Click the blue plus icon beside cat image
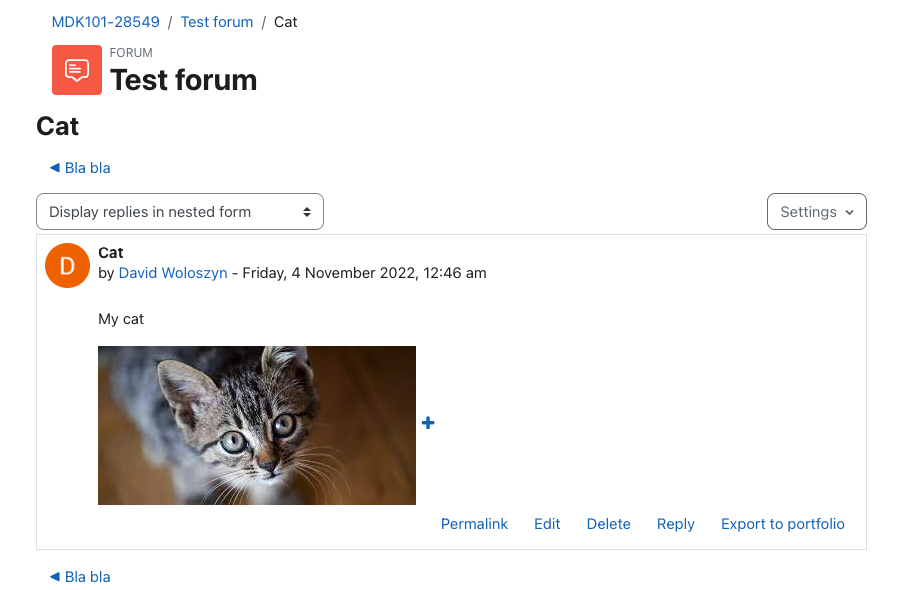 pos(428,423)
